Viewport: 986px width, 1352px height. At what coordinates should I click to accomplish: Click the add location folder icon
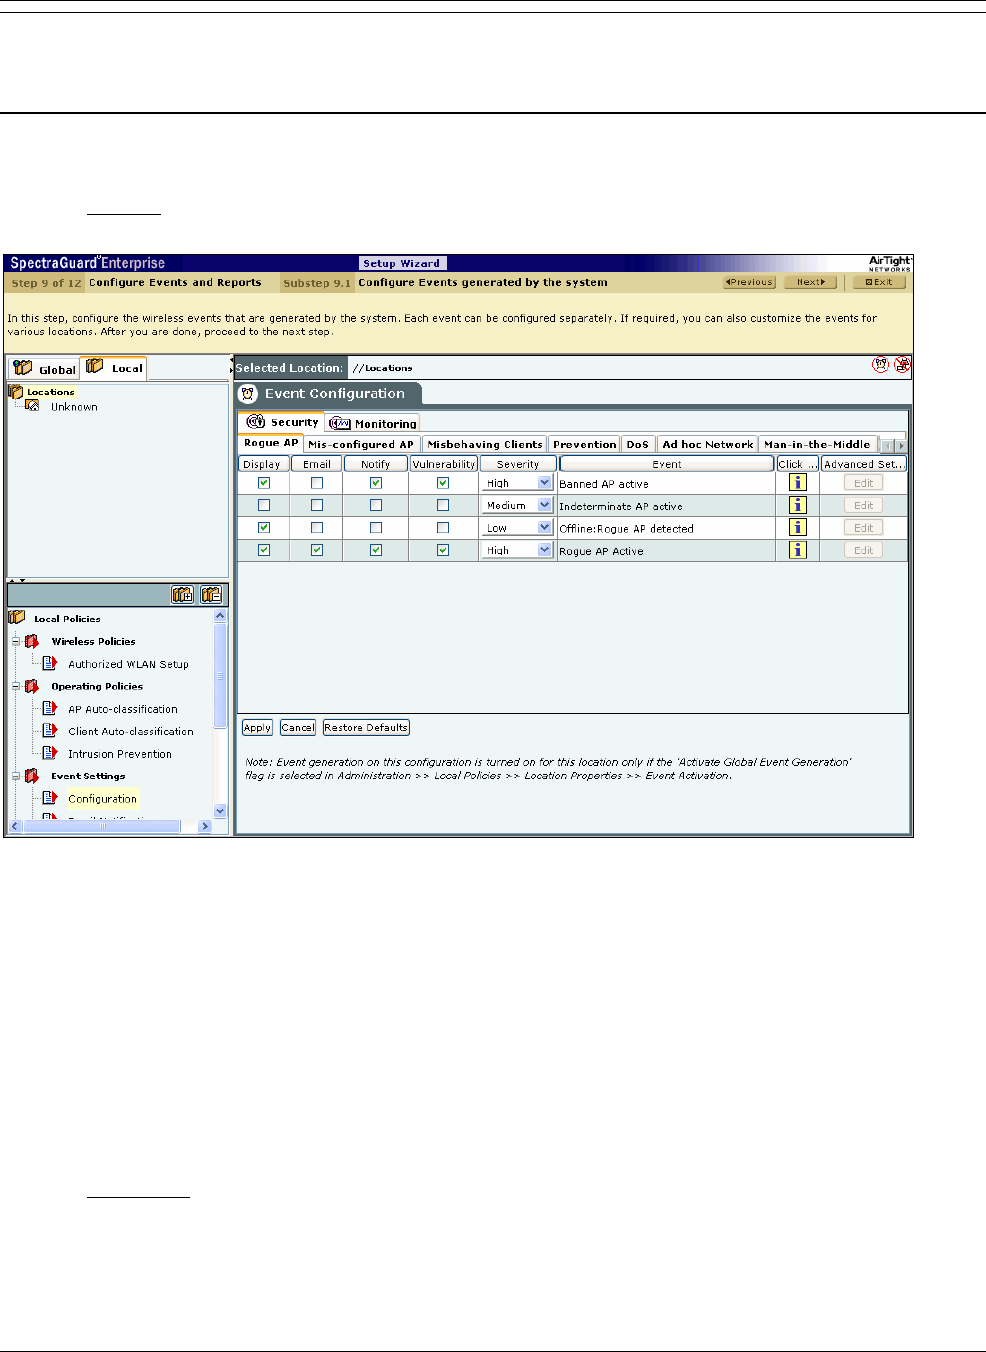click(182, 595)
